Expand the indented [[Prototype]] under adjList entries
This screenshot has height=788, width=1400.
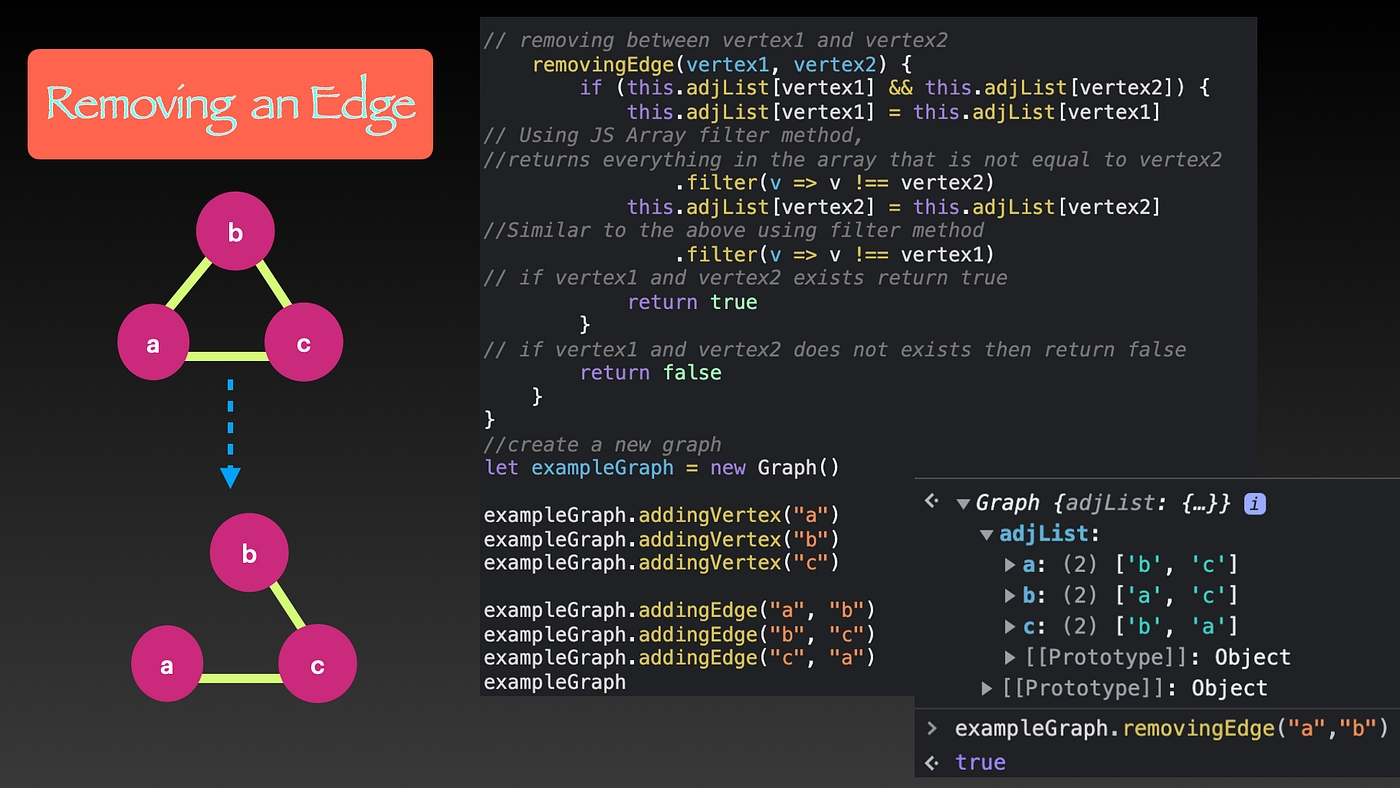pos(1010,657)
